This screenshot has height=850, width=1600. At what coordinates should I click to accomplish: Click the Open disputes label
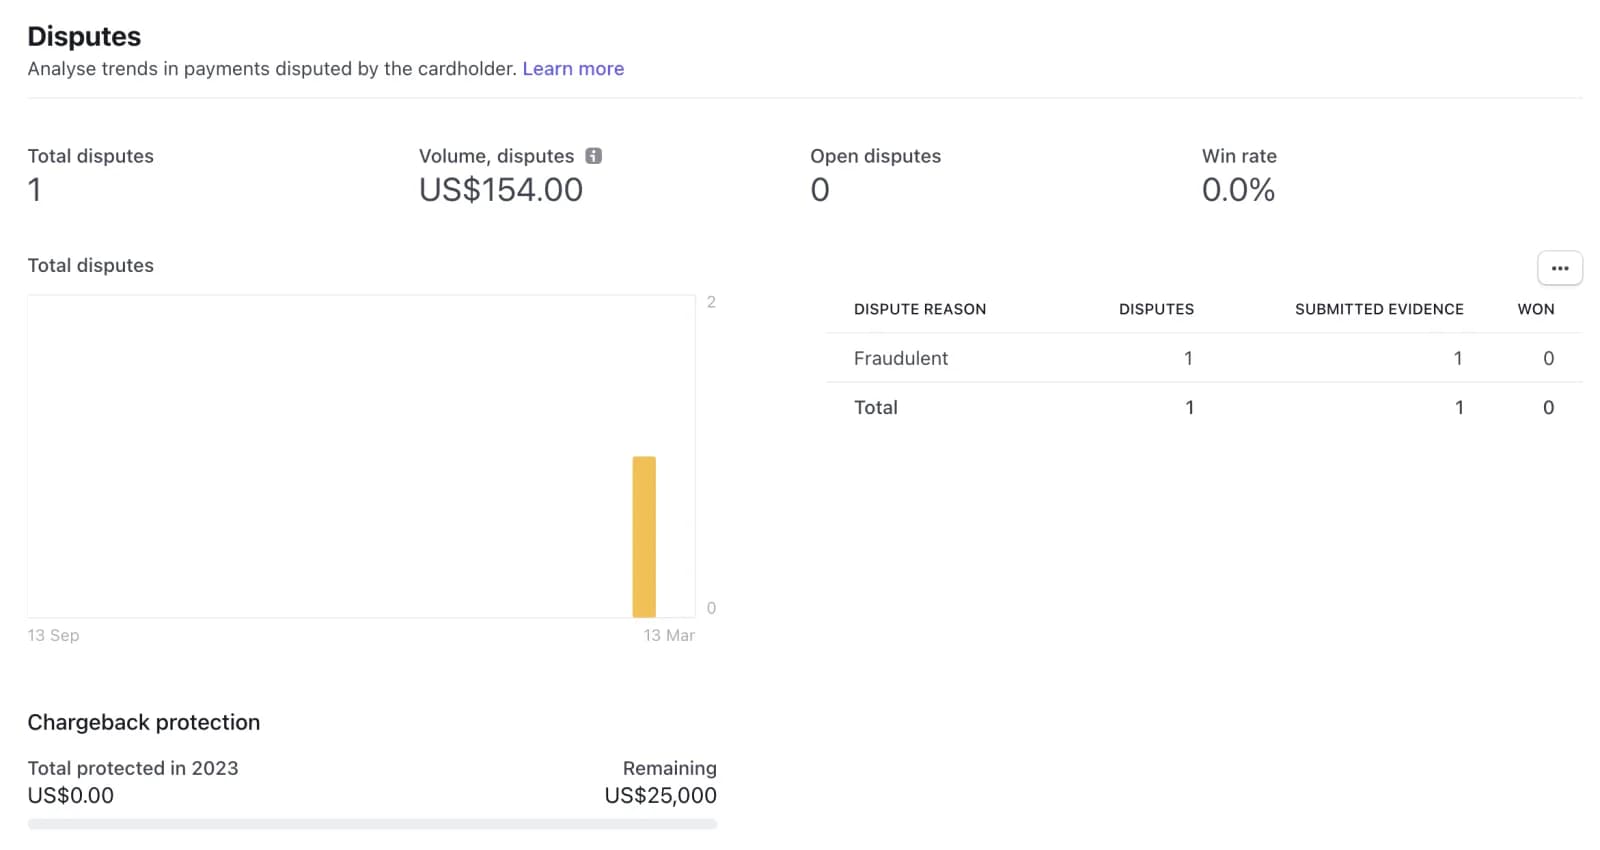(x=875, y=156)
